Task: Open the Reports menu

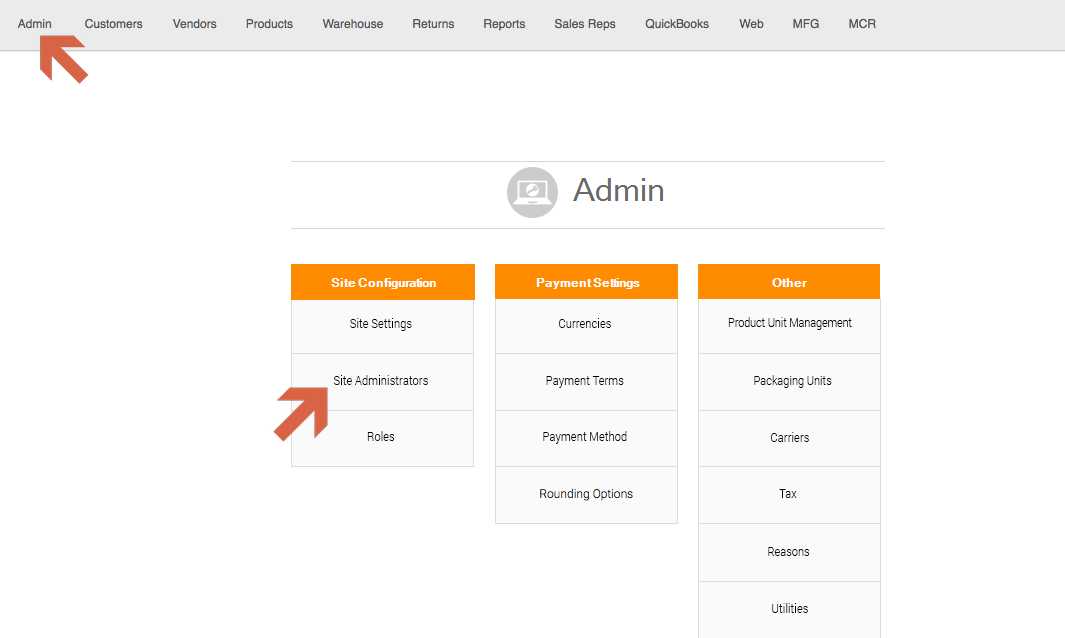Action: pyautogui.click(x=504, y=24)
